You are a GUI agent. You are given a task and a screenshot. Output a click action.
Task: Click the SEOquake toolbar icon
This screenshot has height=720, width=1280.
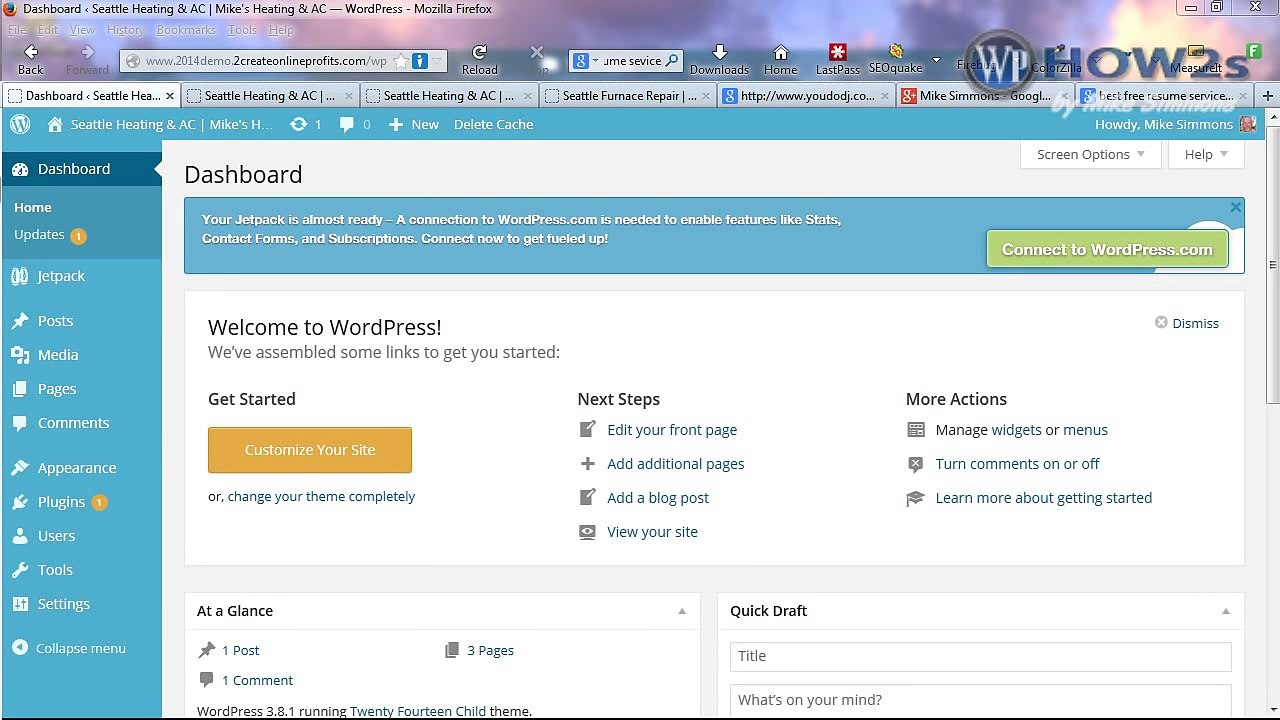[895, 52]
